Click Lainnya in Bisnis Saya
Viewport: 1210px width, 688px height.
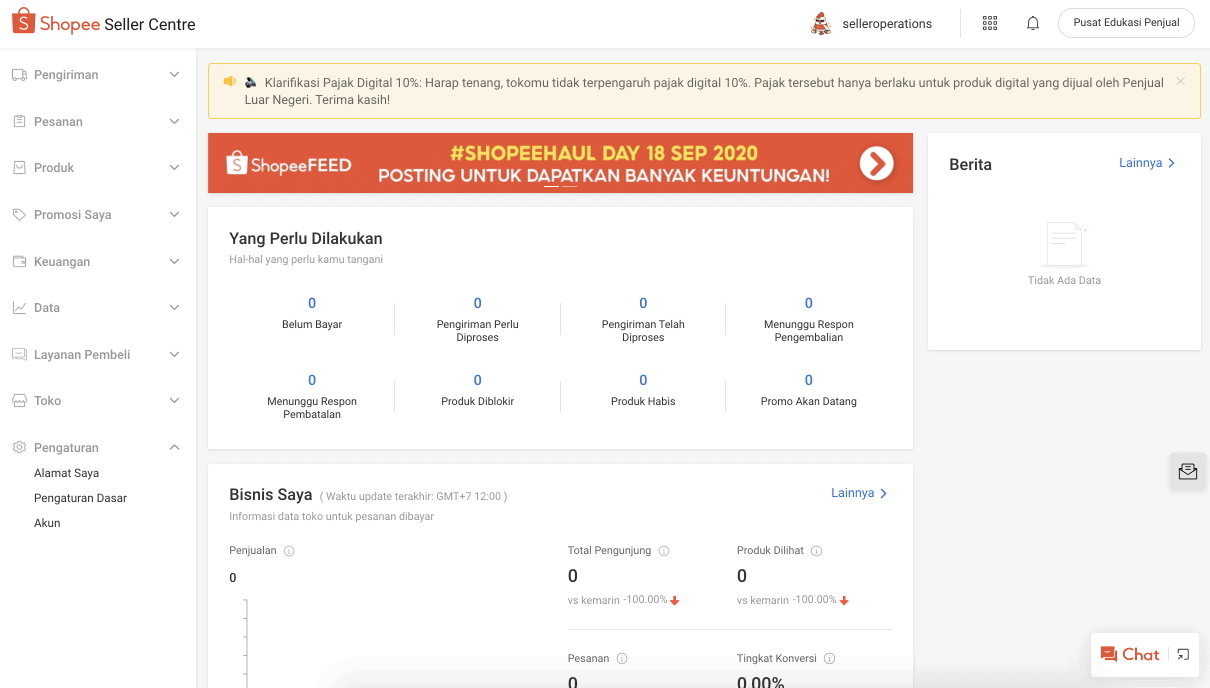(x=859, y=493)
